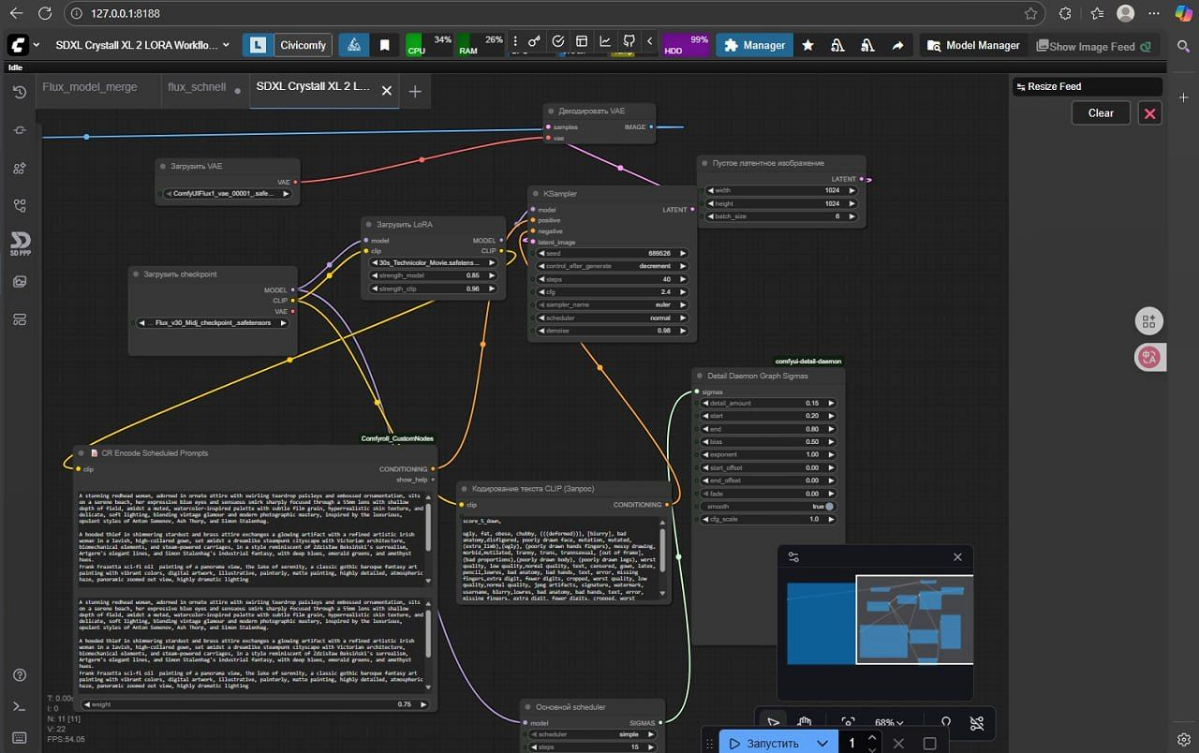
Task: Open the KSampler scheduler combo showing normal
Action: [x=611, y=317]
